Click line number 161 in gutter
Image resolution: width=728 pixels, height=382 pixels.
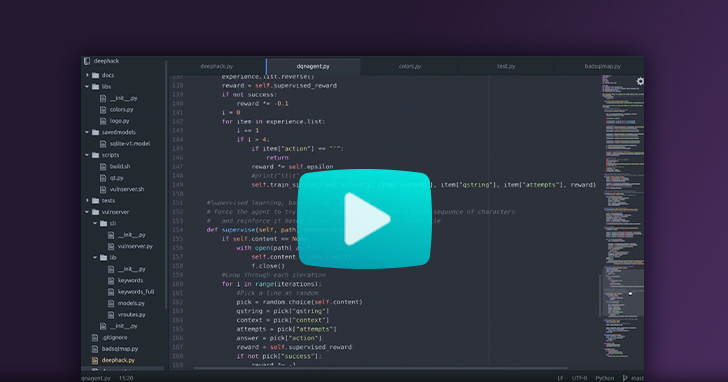pos(178,293)
